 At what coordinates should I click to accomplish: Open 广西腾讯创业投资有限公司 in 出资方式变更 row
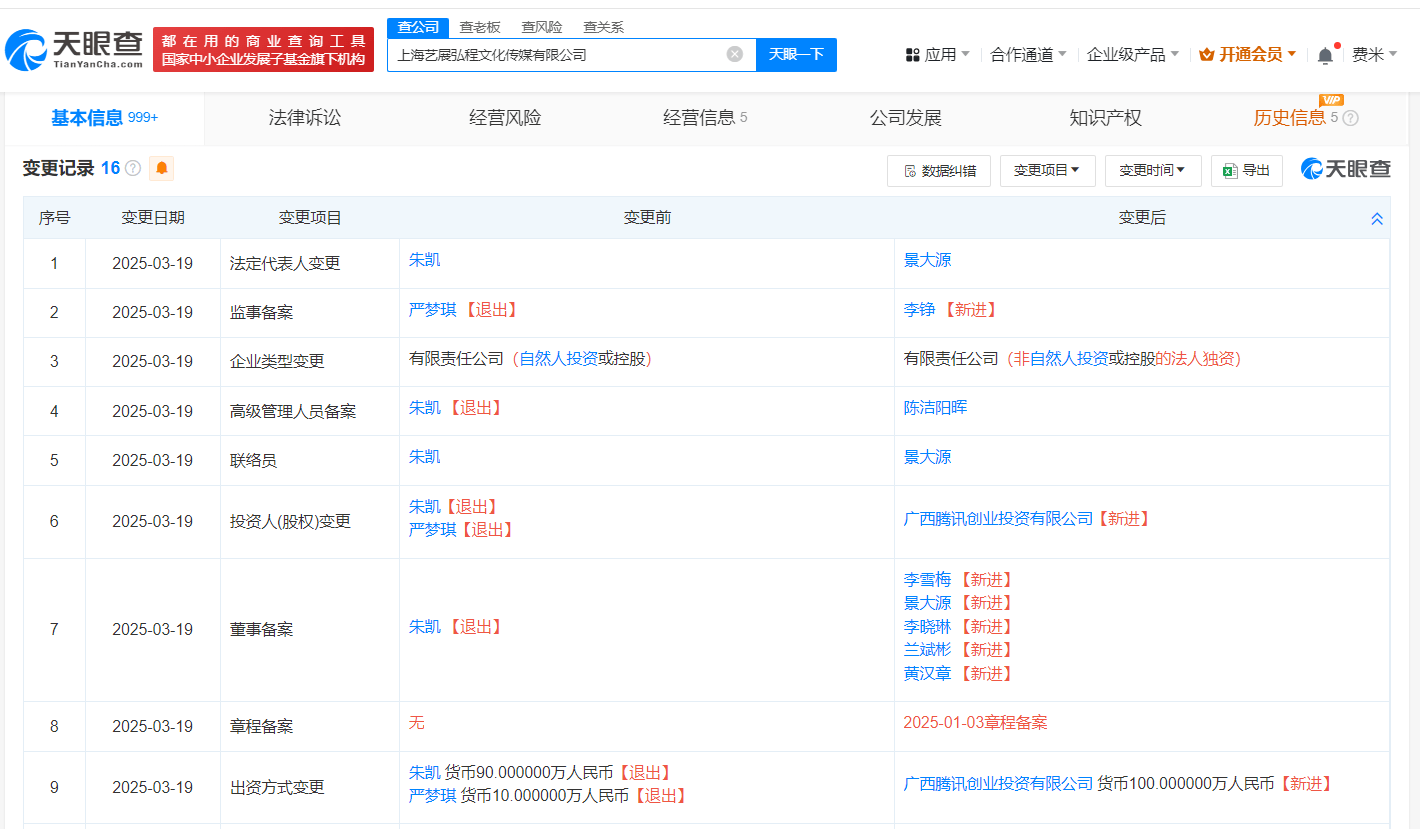tap(998, 783)
